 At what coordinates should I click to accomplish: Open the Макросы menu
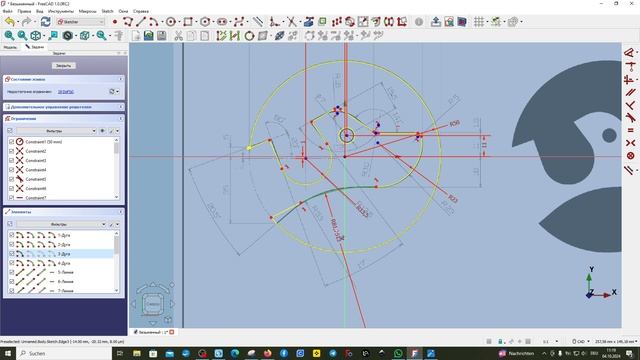pos(87,11)
